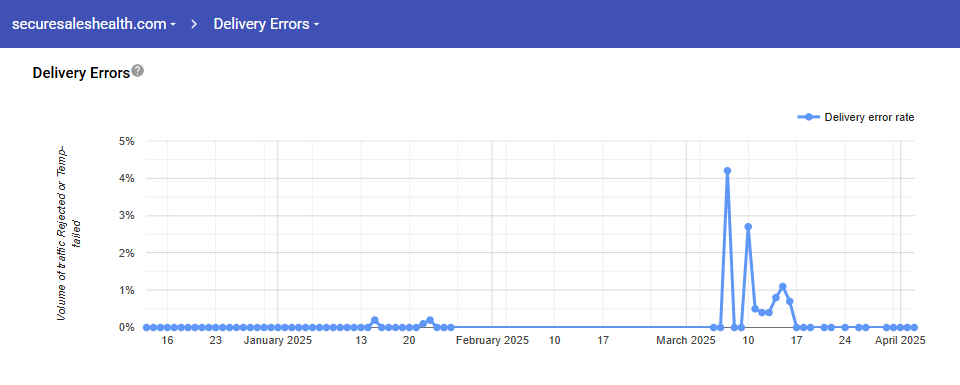The image size is (960, 385).
Task: Click the Delivery Errors help question-mark icon
Action: [138, 70]
